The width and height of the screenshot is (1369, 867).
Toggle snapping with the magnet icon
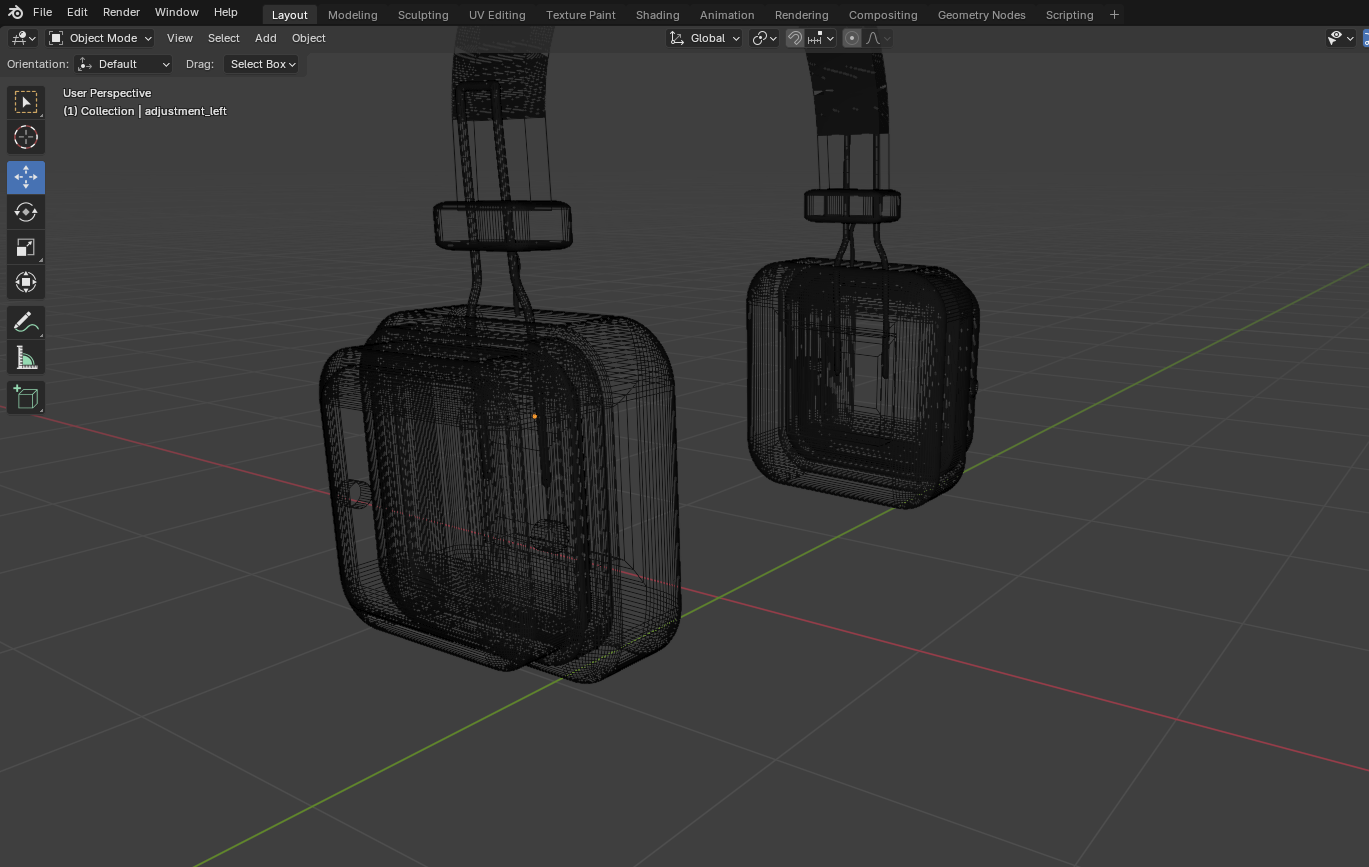coord(793,37)
